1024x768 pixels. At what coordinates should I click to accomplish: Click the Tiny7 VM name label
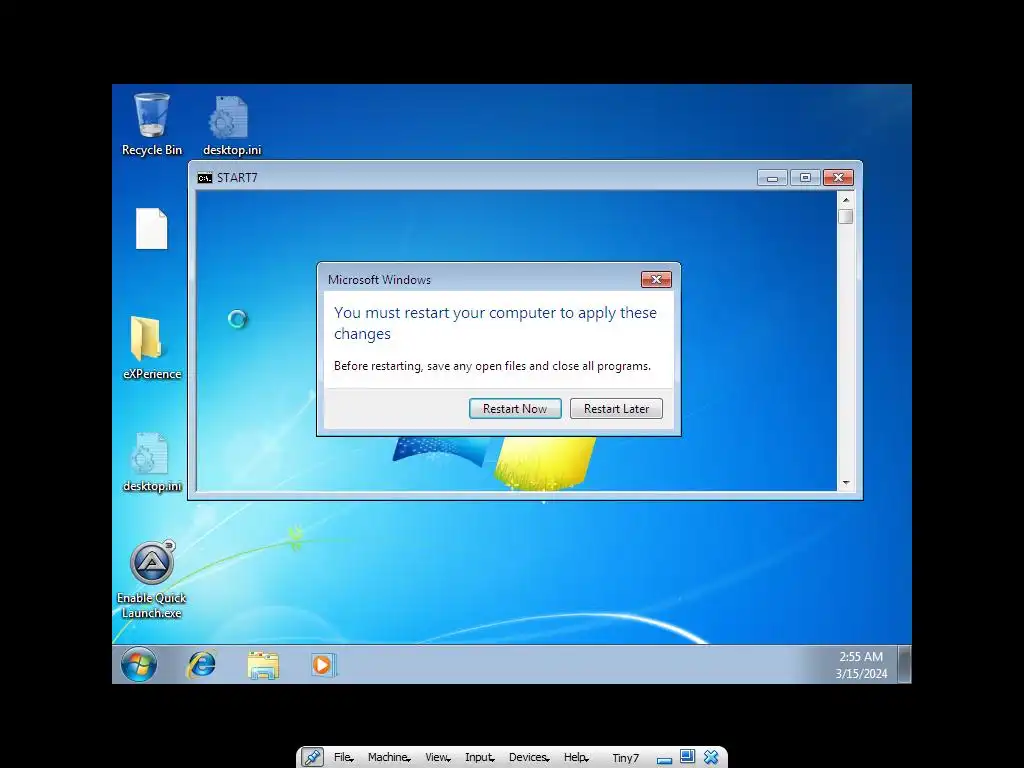[x=625, y=758]
